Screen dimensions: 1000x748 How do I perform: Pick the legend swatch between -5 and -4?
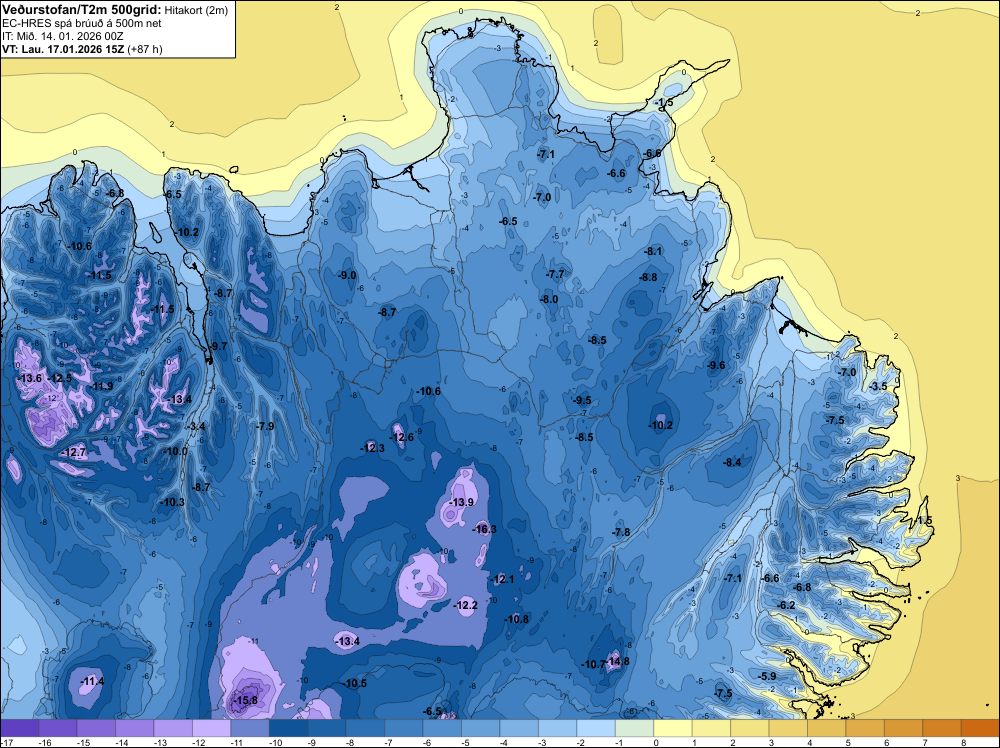tap(481, 728)
